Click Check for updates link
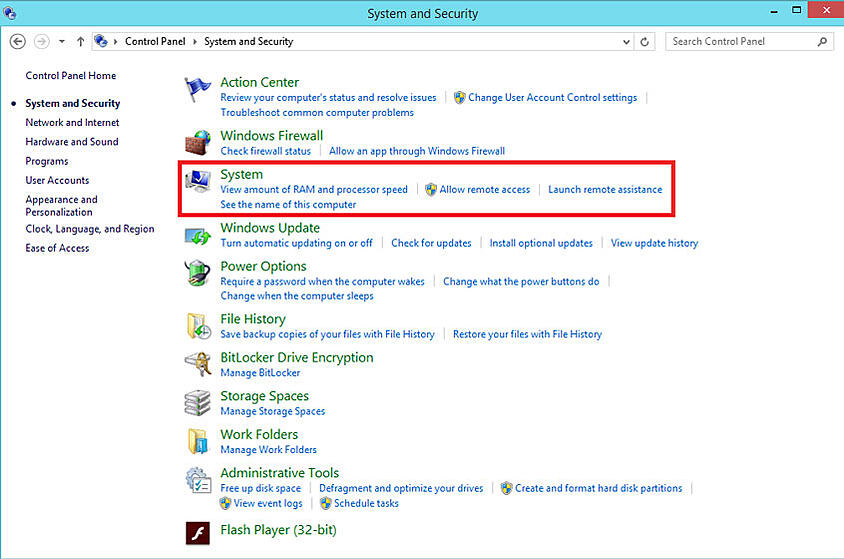The image size is (844, 559). tap(431, 243)
